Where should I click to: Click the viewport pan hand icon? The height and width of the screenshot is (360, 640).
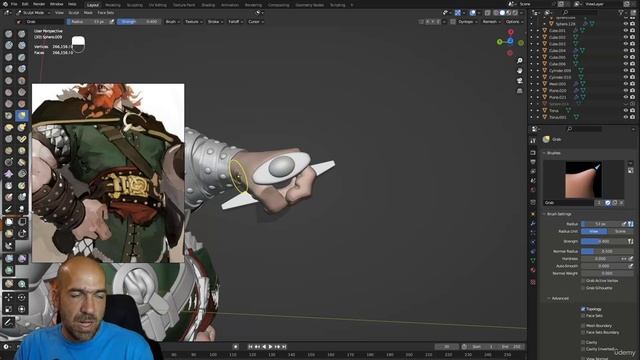(520, 71)
